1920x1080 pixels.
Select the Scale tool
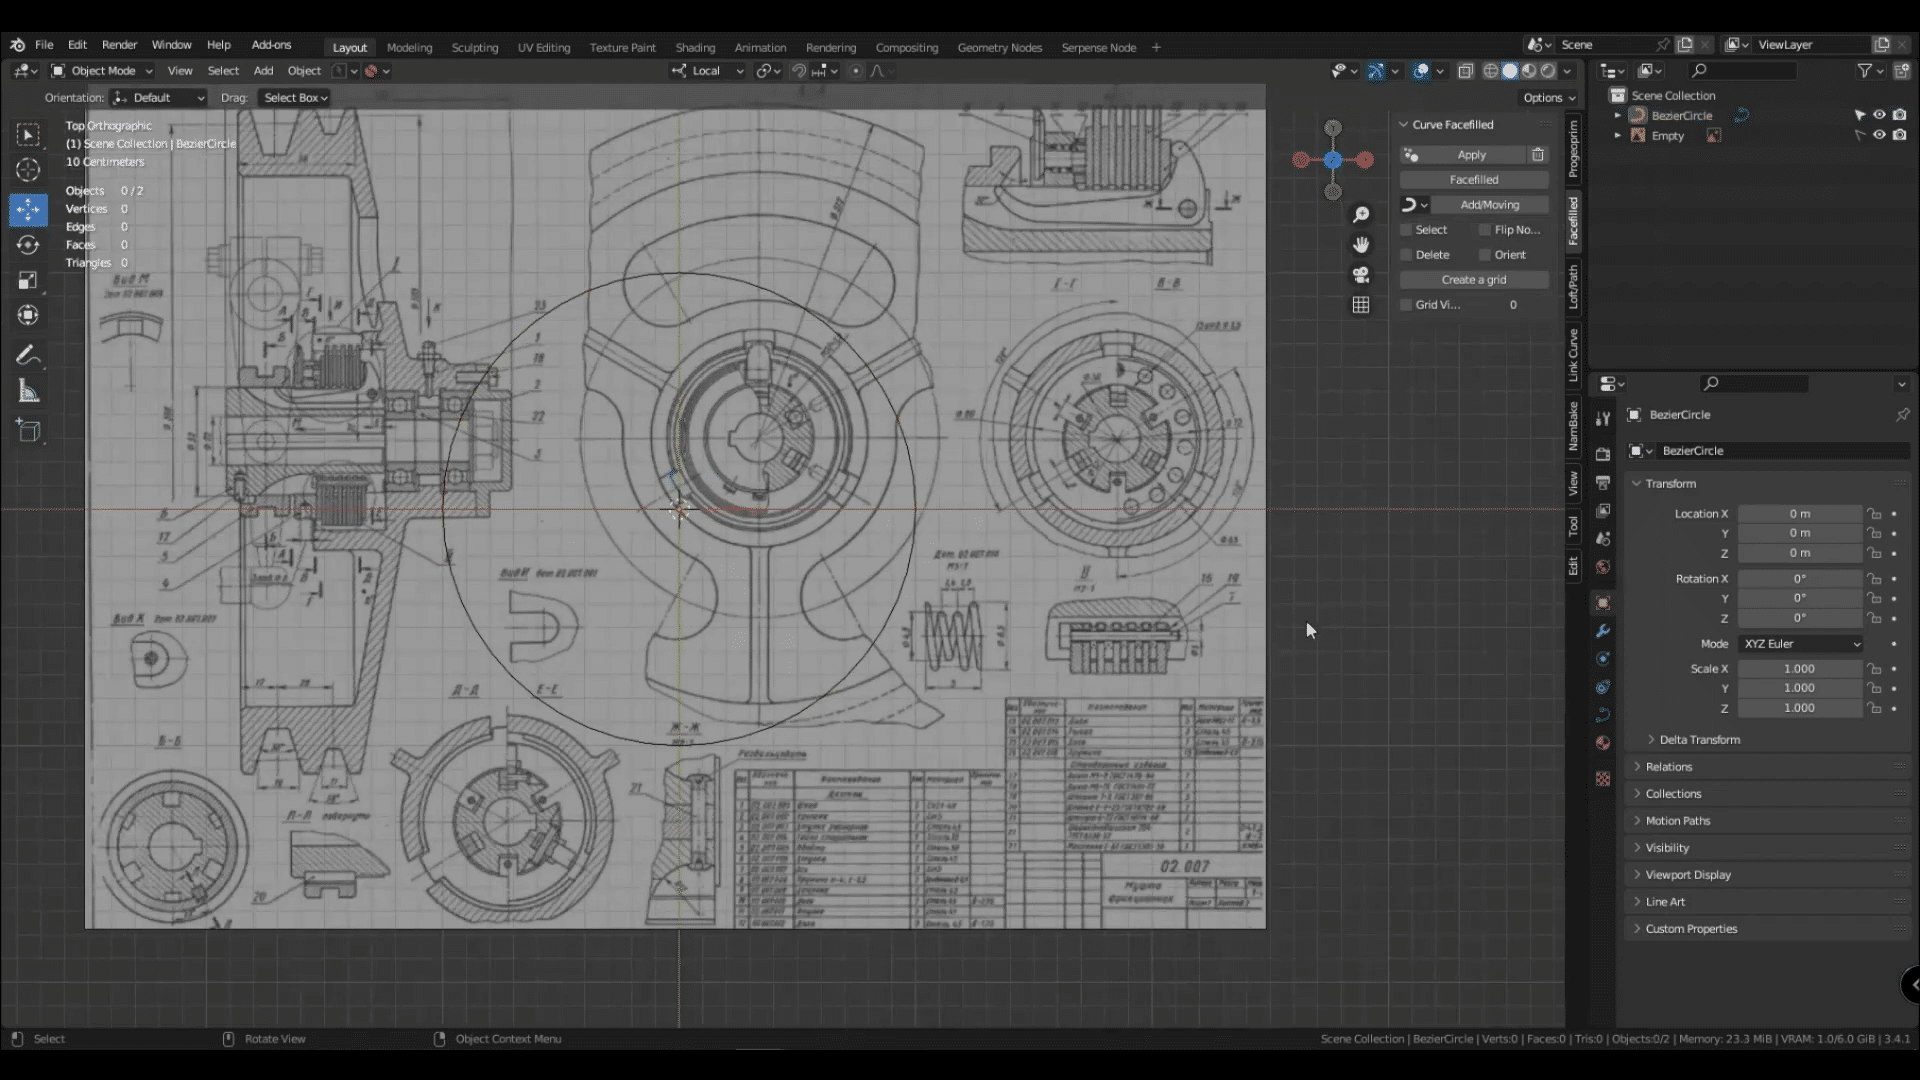[x=28, y=281]
